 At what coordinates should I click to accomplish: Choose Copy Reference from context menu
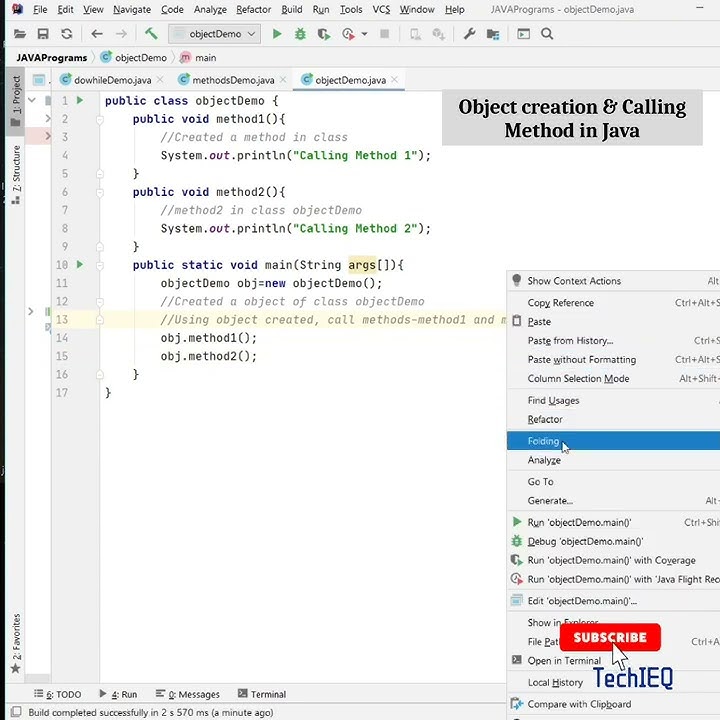(x=613, y=303)
